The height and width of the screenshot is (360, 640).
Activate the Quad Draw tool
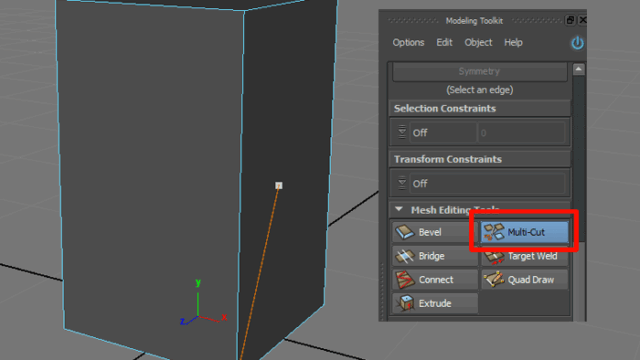pyautogui.click(x=525, y=280)
